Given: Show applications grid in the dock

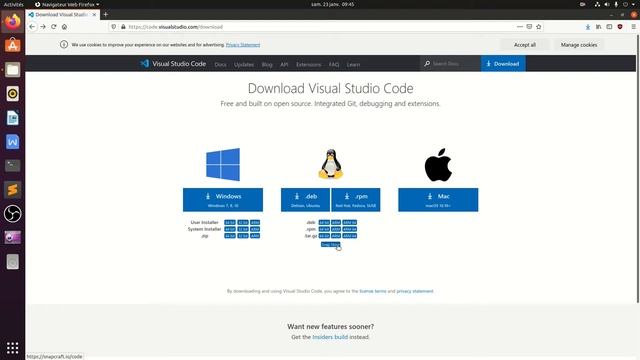Looking at the screenshot, I should 13,348.
